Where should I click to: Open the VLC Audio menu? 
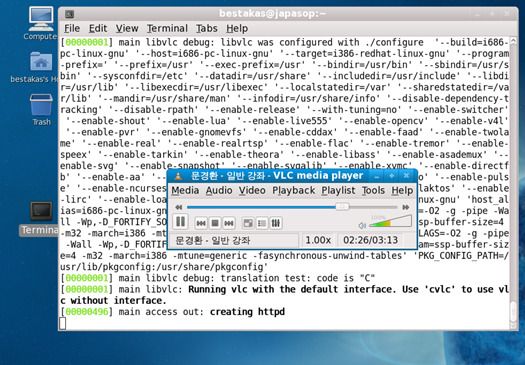[219, 190]
